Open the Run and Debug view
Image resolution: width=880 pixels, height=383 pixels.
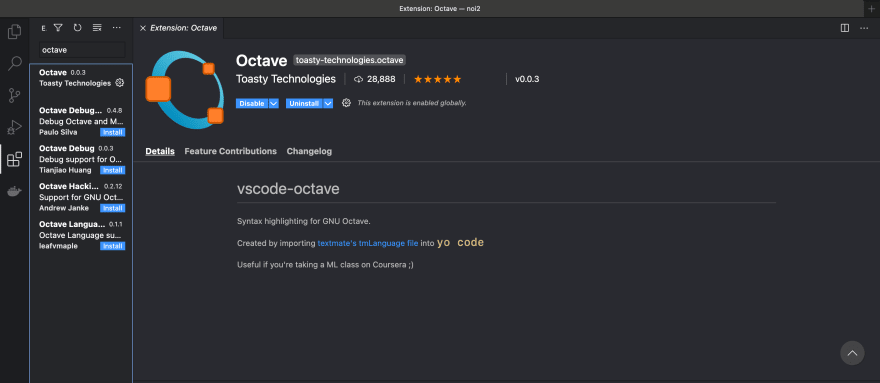(x=15, y=127)
